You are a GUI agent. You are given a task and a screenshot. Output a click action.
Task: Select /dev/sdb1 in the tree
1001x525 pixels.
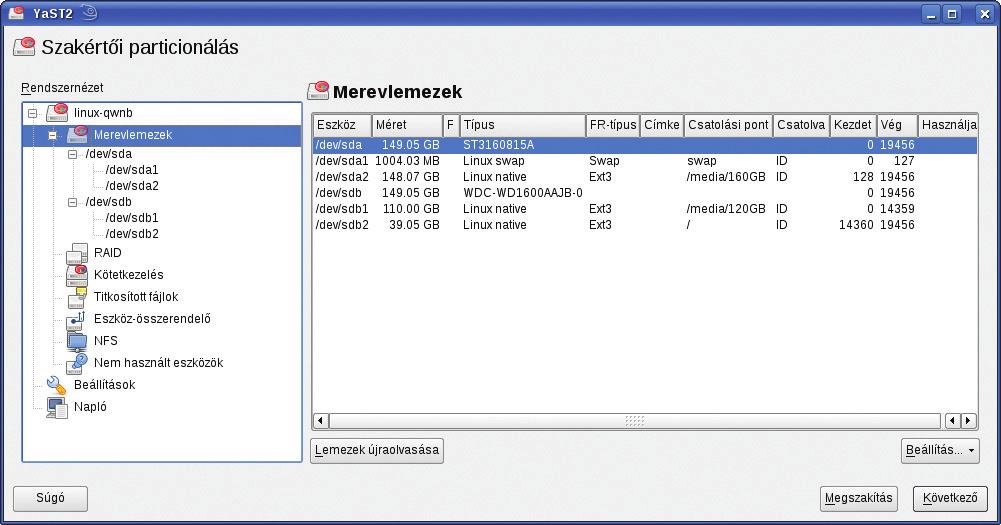point(132,218)
